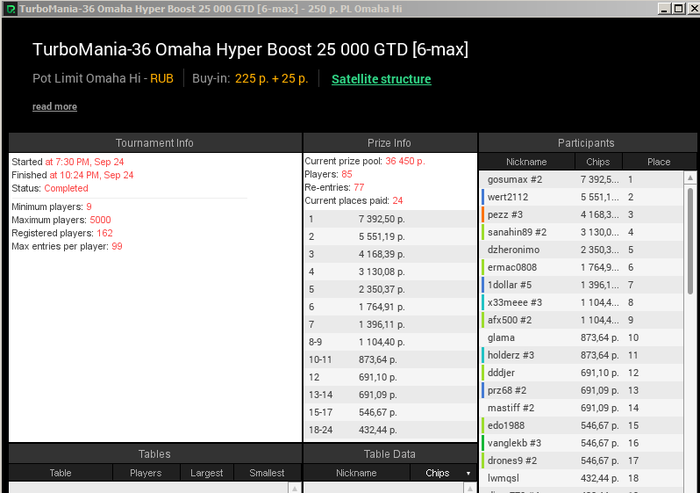
Task: Sort tables by Players column header
Action: coord(146,473)
